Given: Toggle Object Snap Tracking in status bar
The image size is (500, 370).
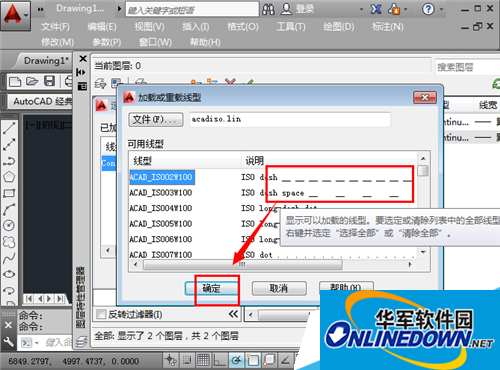Looking at the screenshot, I should (x=285, y=360).
